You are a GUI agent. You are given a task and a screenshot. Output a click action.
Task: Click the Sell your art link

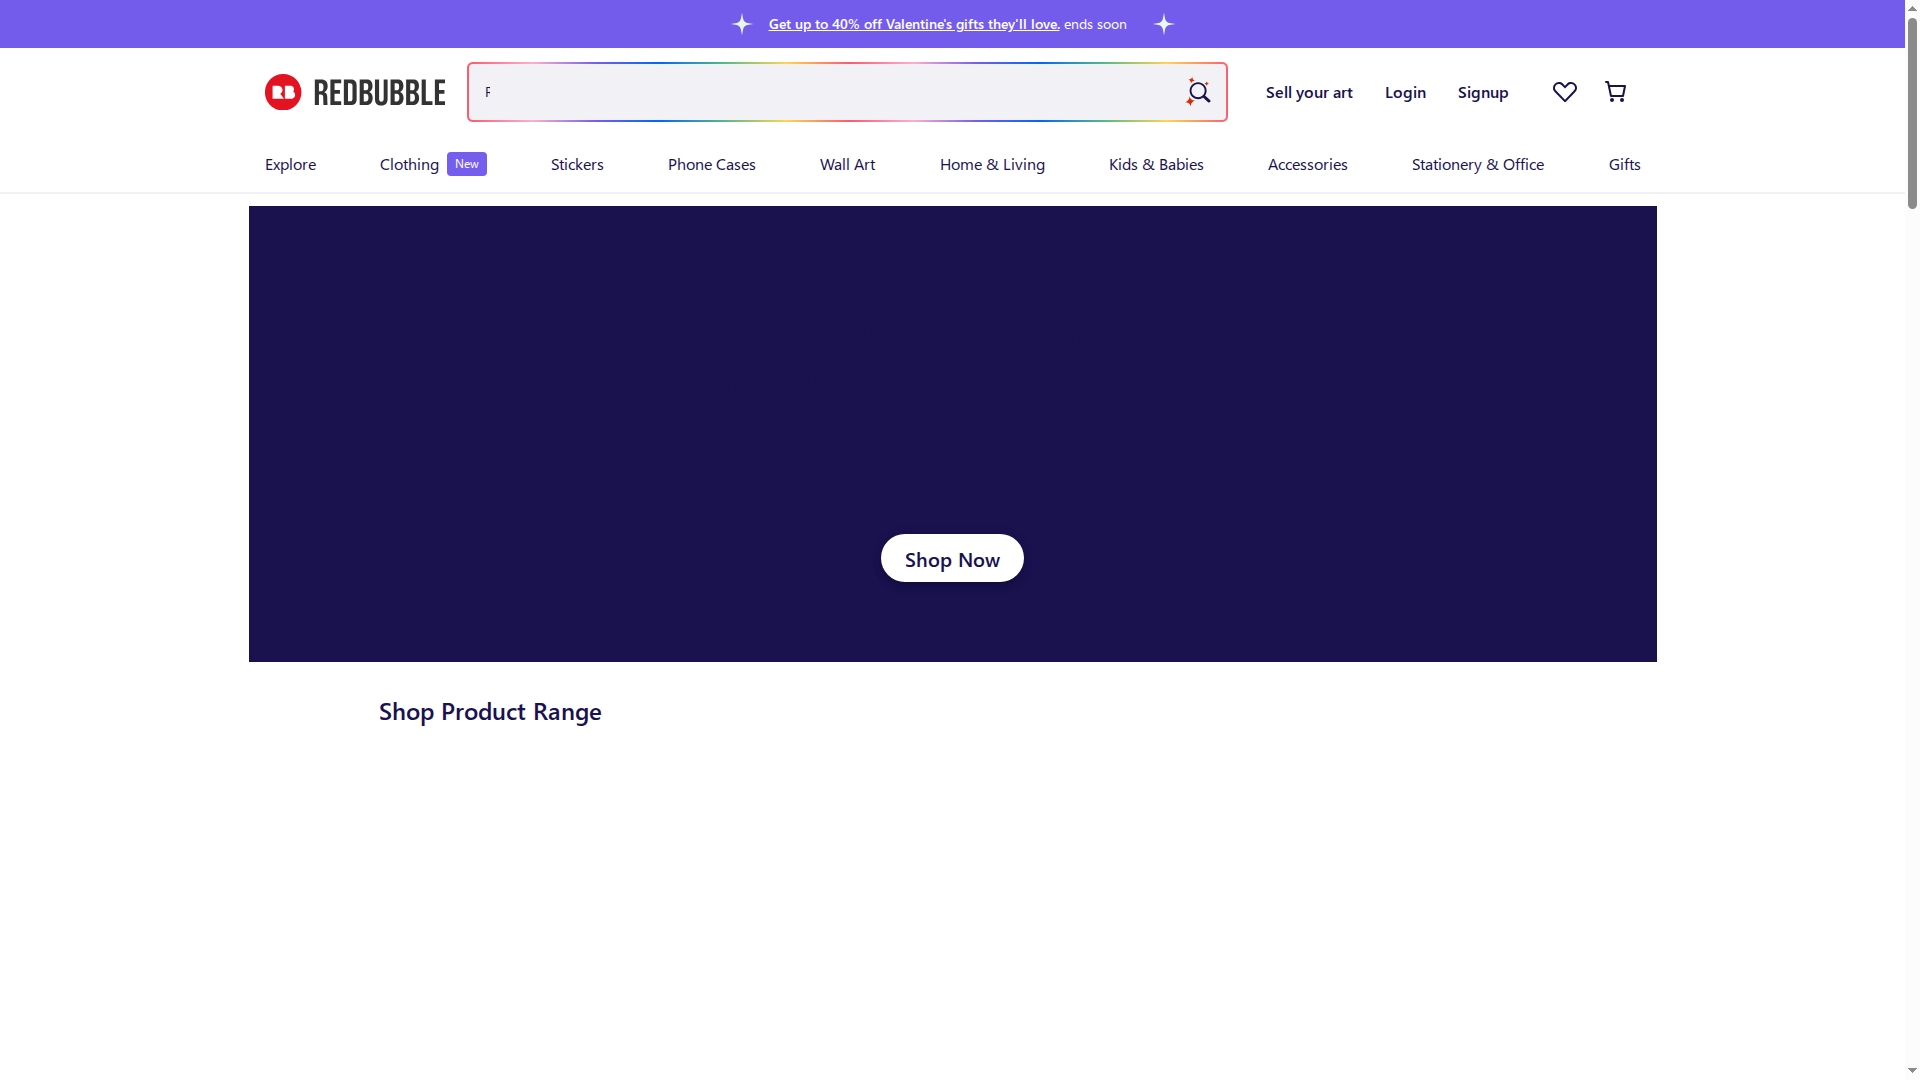(x=1310, y=92)
